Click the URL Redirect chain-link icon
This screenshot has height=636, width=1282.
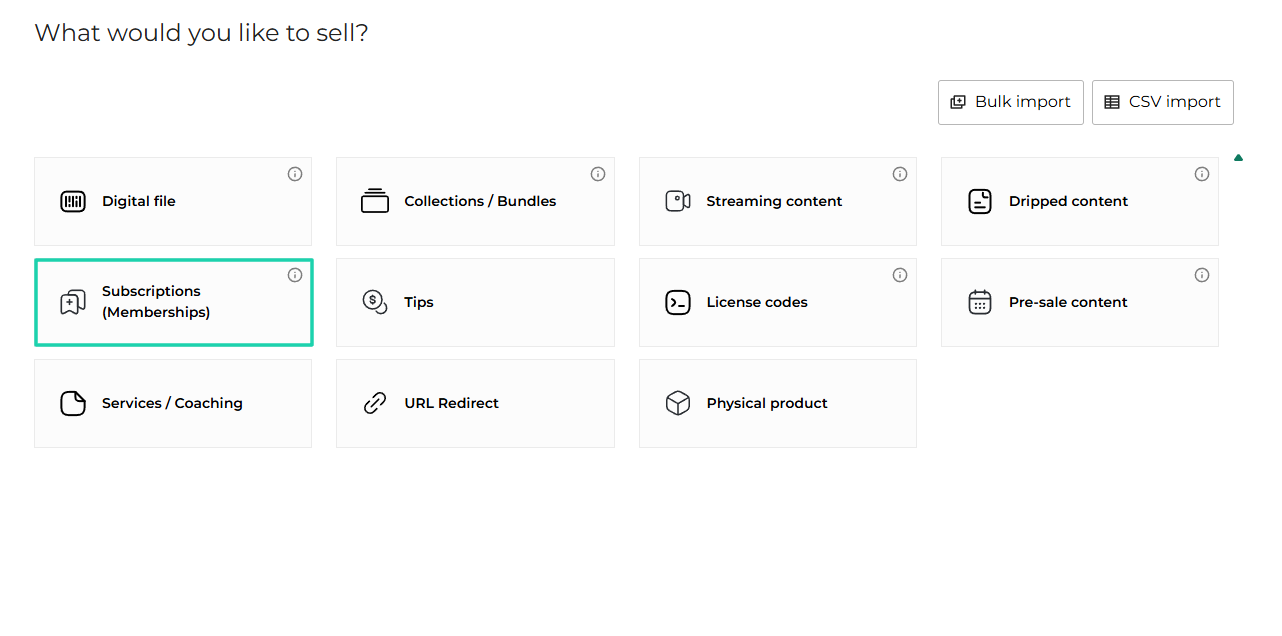(x=375, y=403)
